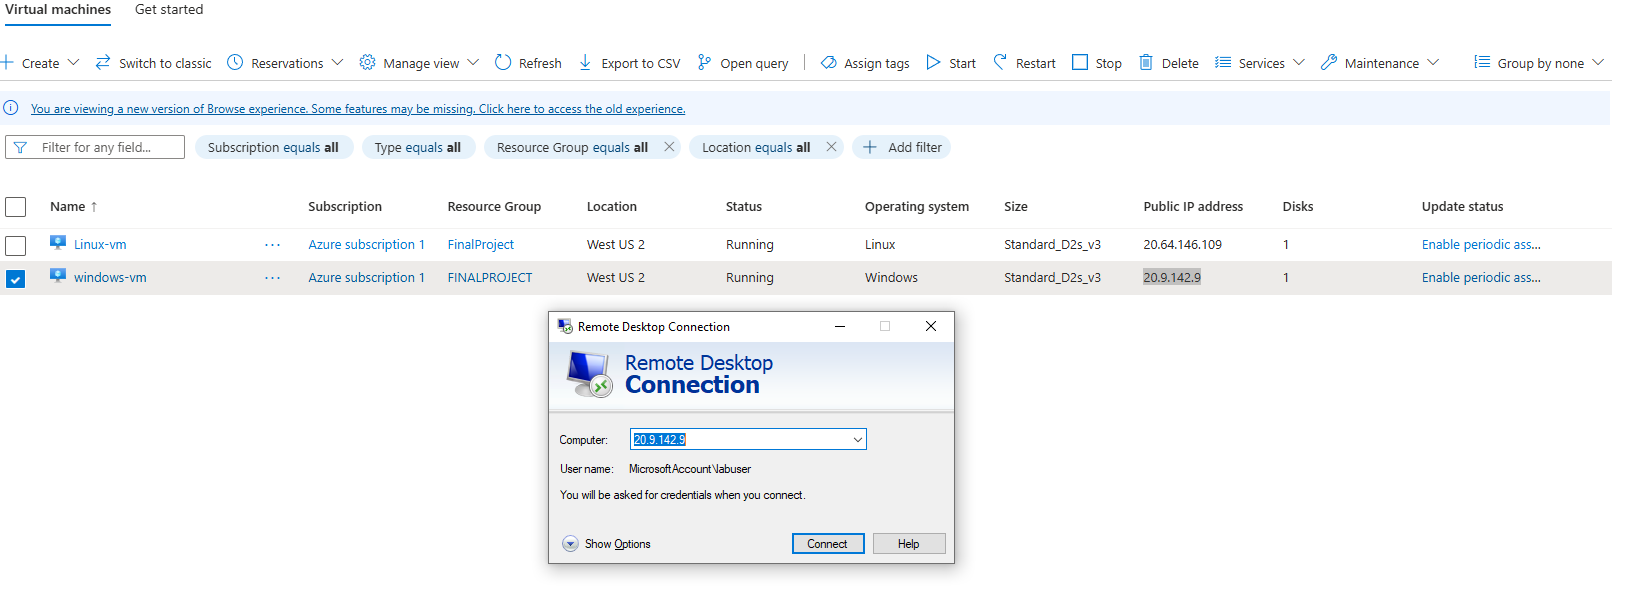The image size is (1632, 593).
Task: Open the Linux-vm link
Action: click(x=100, y=244)
